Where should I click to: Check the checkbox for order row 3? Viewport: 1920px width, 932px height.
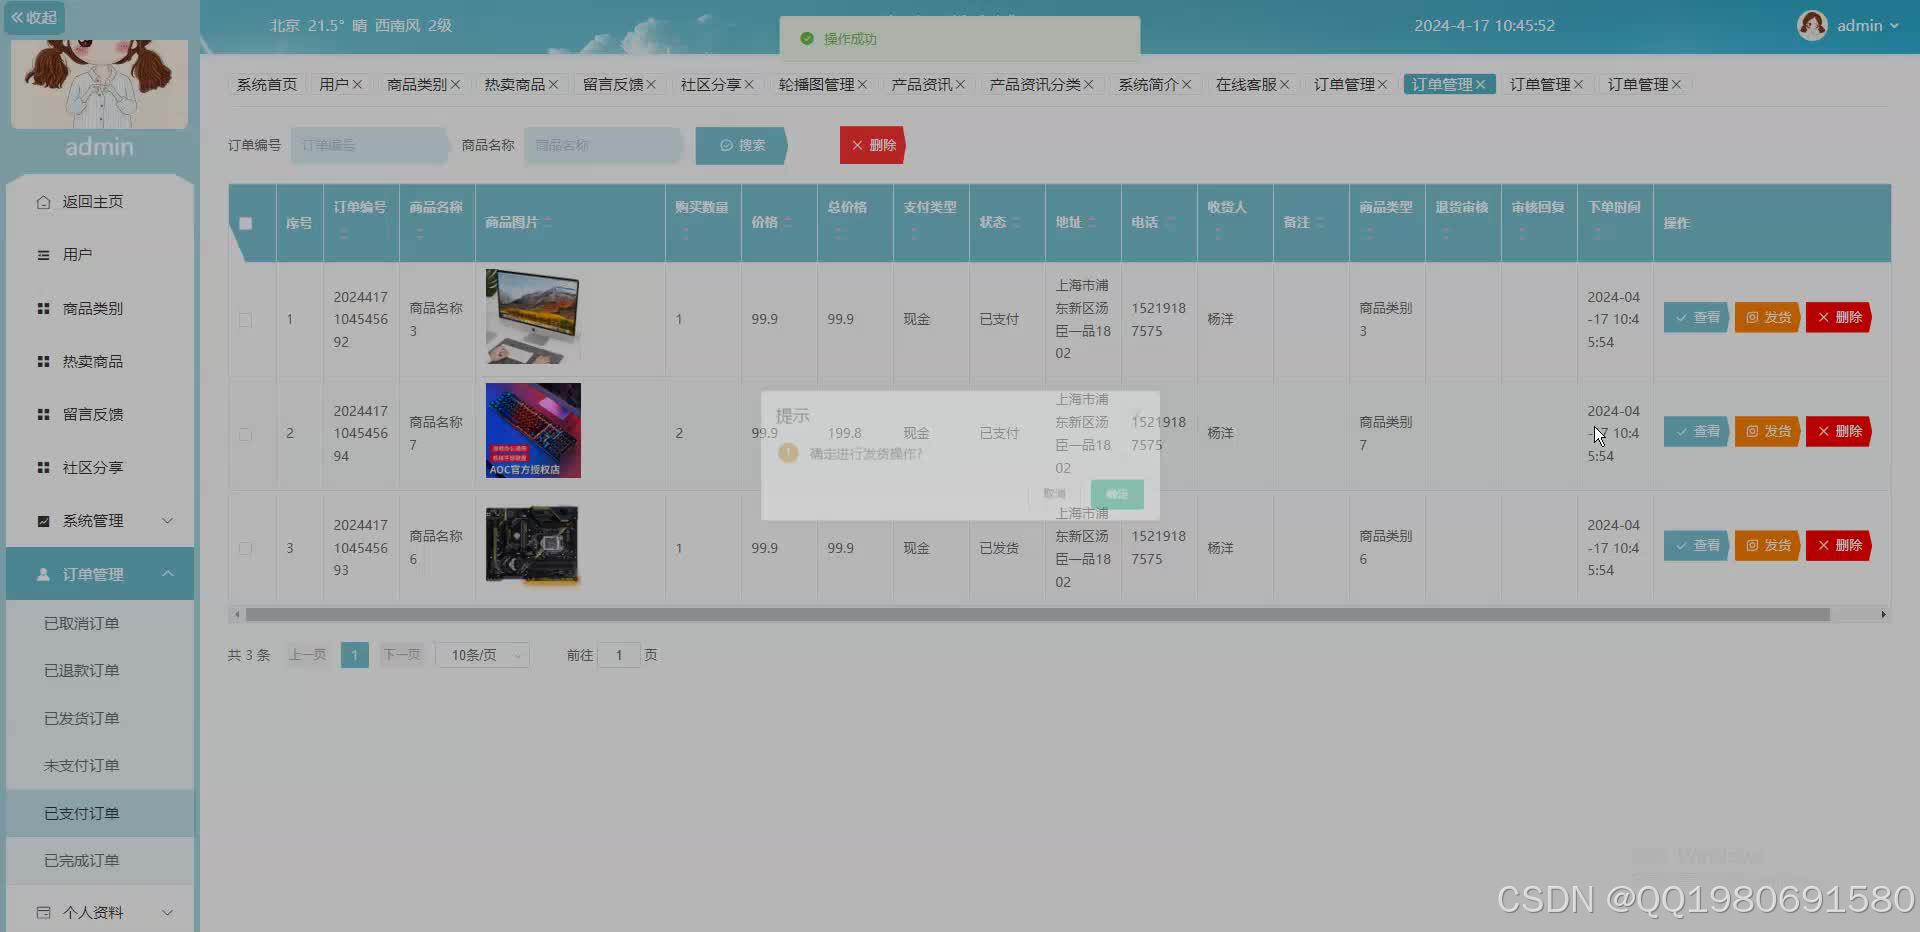pyautogui.click(x=246, y=548)
